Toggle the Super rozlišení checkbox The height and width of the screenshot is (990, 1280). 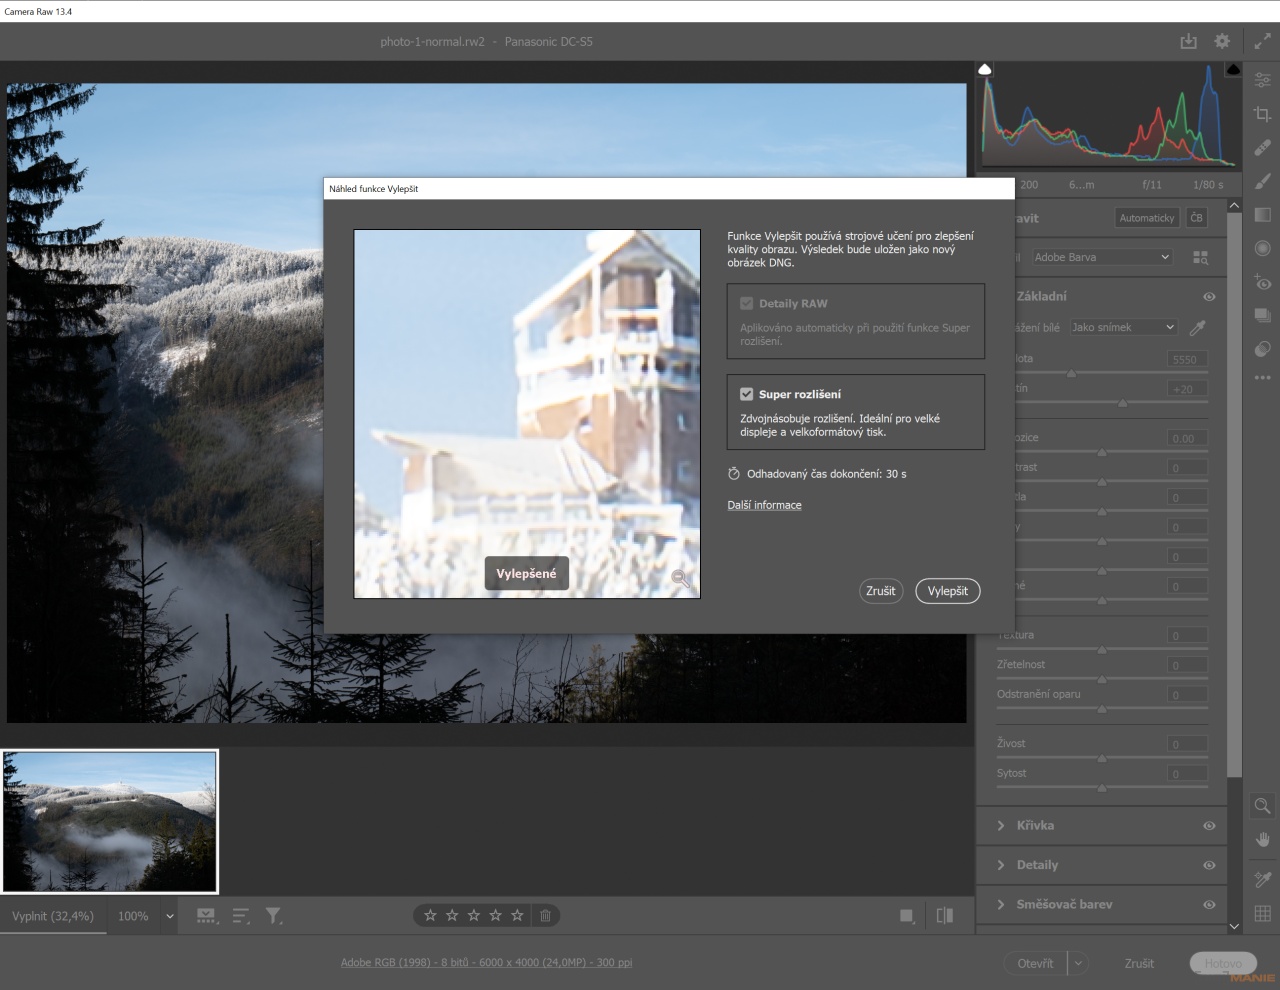(745, 393)
